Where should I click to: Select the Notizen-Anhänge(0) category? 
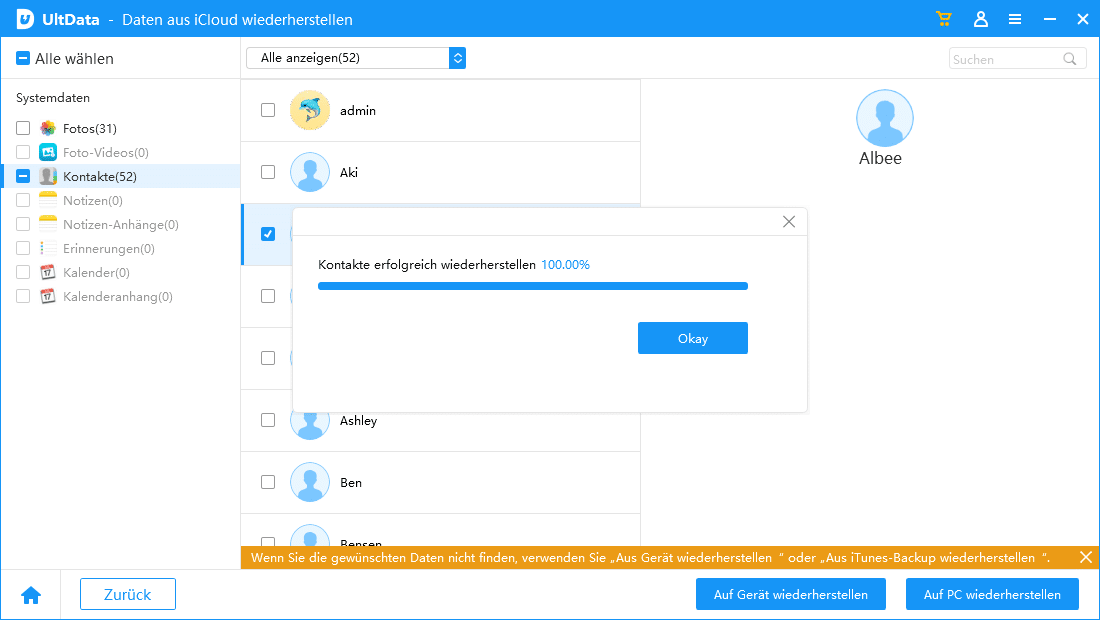coord(121,224)
